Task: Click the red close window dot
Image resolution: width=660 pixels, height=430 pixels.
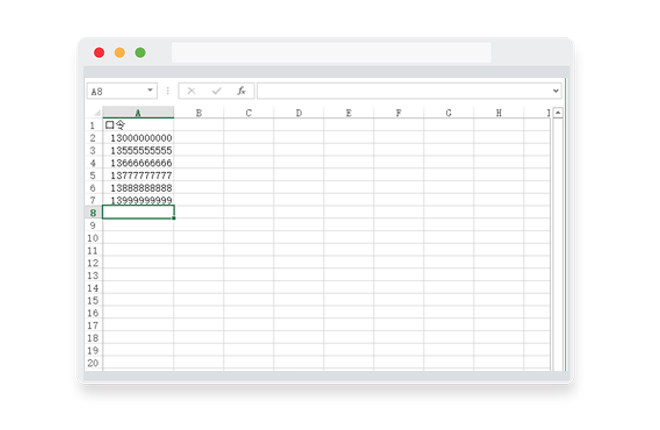Action: coord(99,53)
